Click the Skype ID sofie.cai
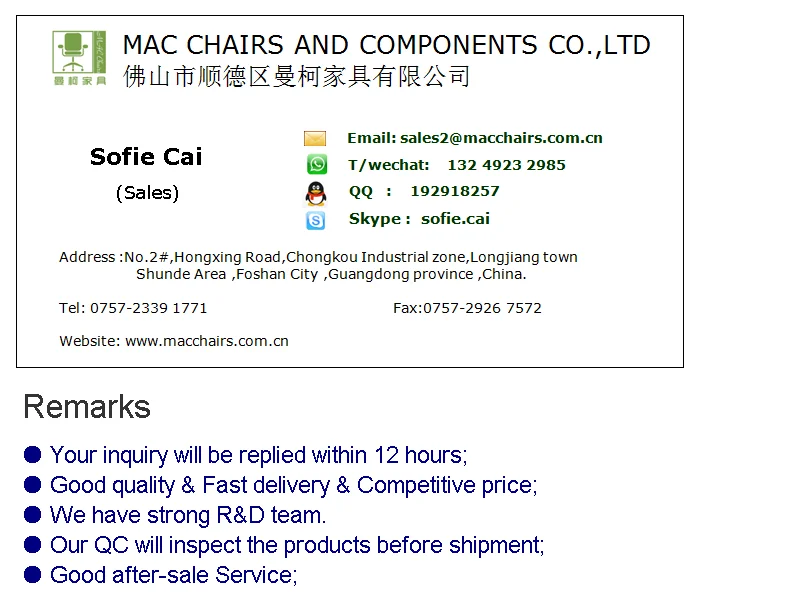The image size is (796, 613). 455,219
